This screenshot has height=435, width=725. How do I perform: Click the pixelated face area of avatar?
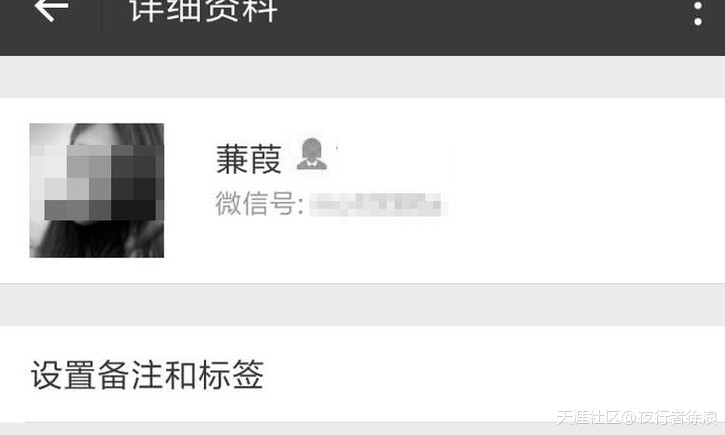(103, 182)
